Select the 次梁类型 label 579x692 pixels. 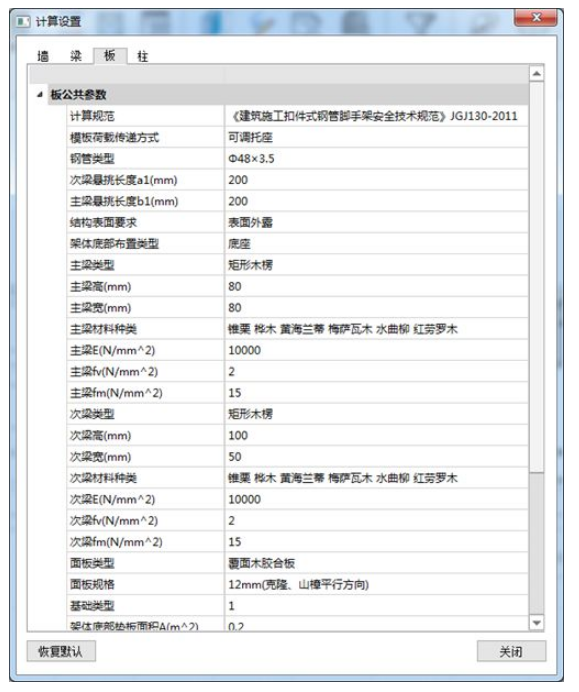(92, 414)
